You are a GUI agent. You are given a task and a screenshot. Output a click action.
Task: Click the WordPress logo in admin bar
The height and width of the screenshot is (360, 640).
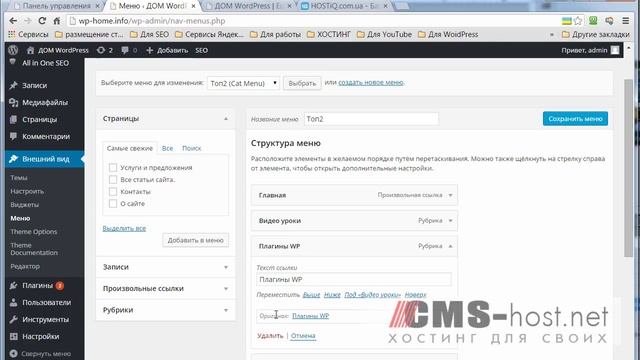[x=13, y=50]
